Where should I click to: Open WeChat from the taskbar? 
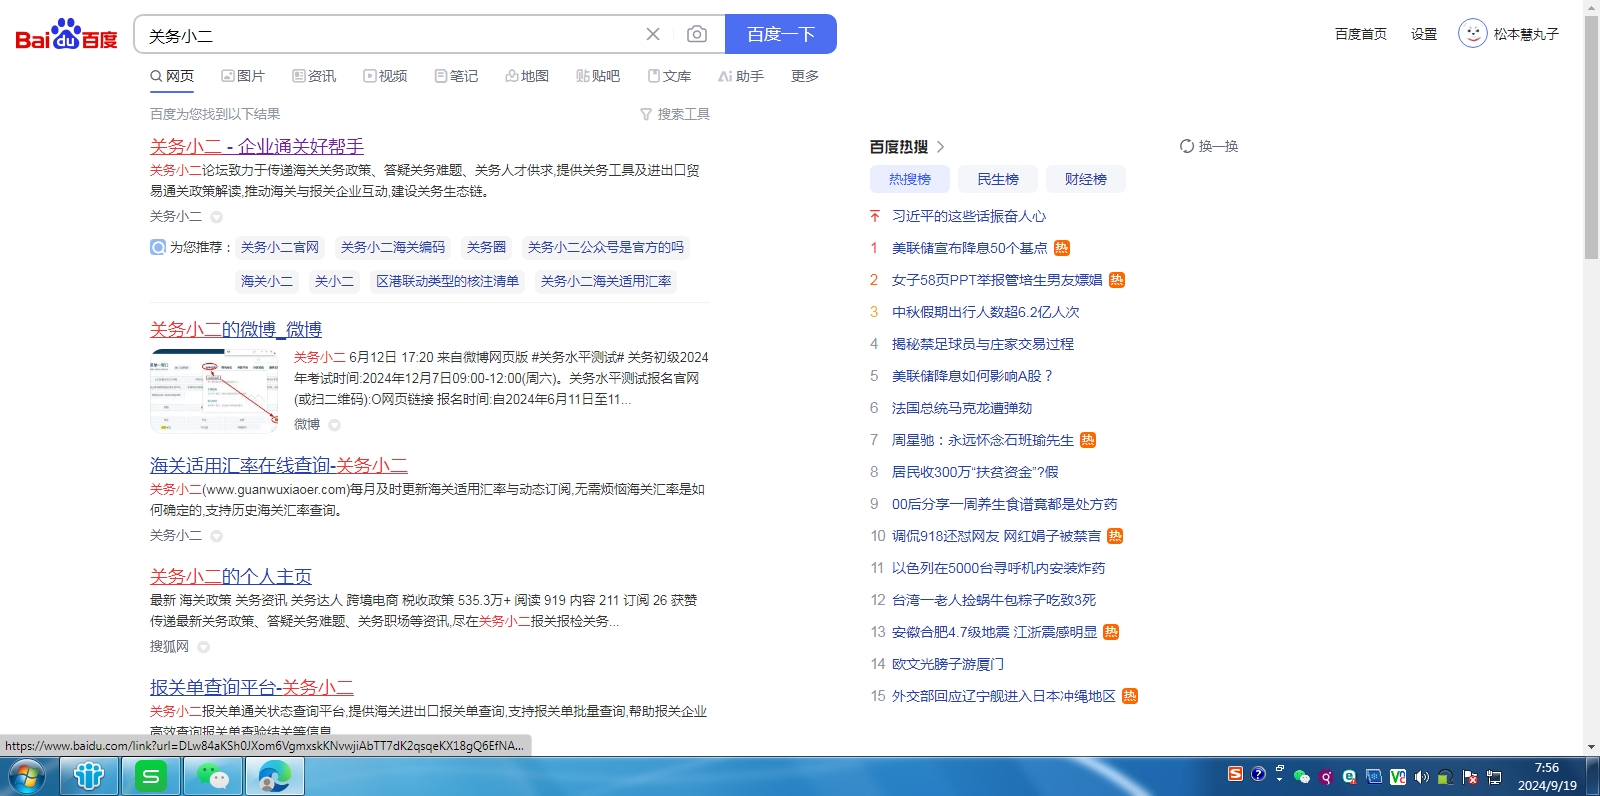point(213,776)
